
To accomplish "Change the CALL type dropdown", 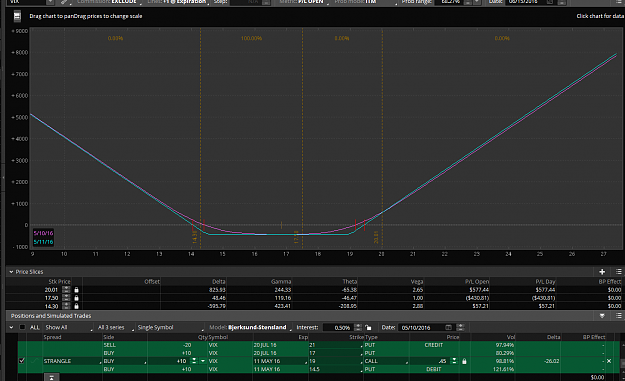I will [386, 361].
